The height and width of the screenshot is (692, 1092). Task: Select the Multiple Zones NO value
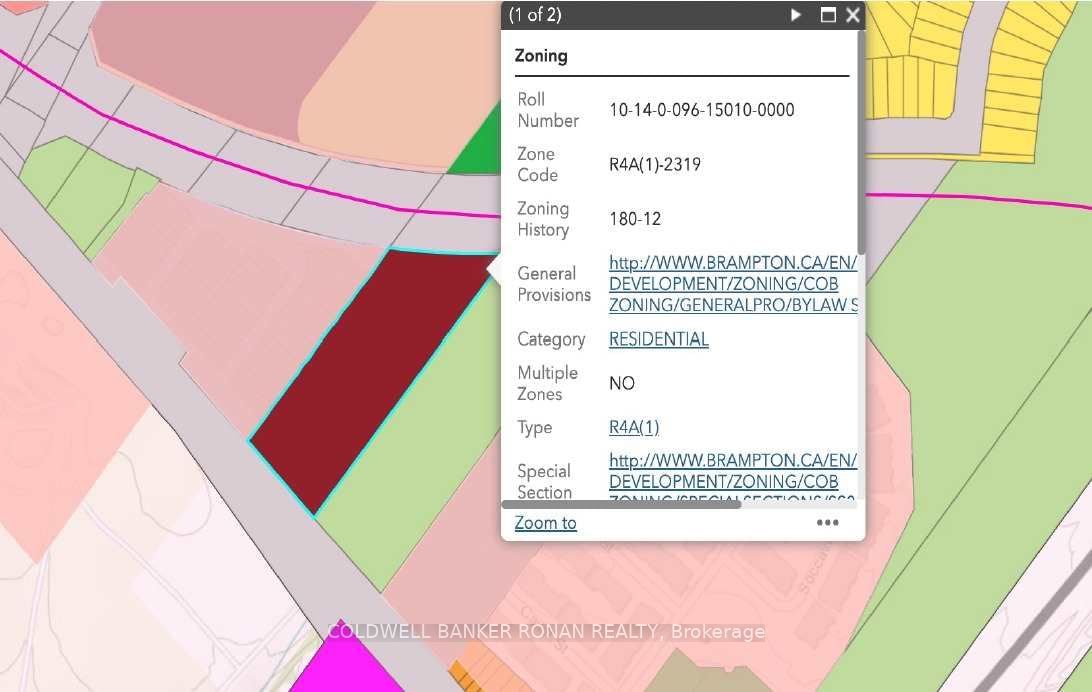click(x=622, y=384)
